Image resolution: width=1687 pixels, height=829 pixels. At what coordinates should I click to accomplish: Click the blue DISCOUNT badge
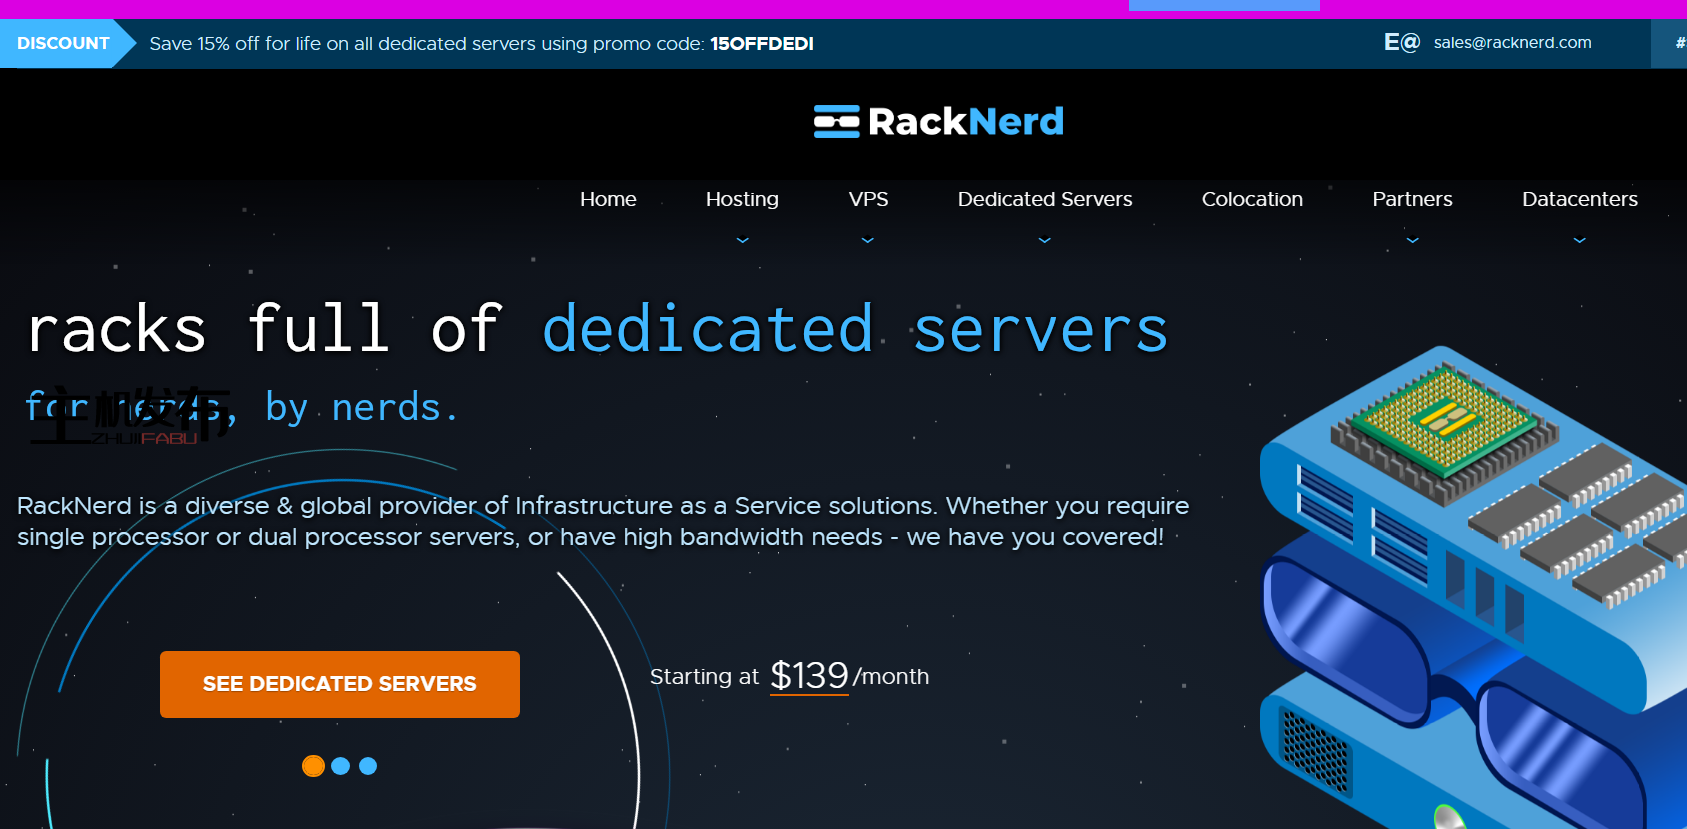coord(63,43)
